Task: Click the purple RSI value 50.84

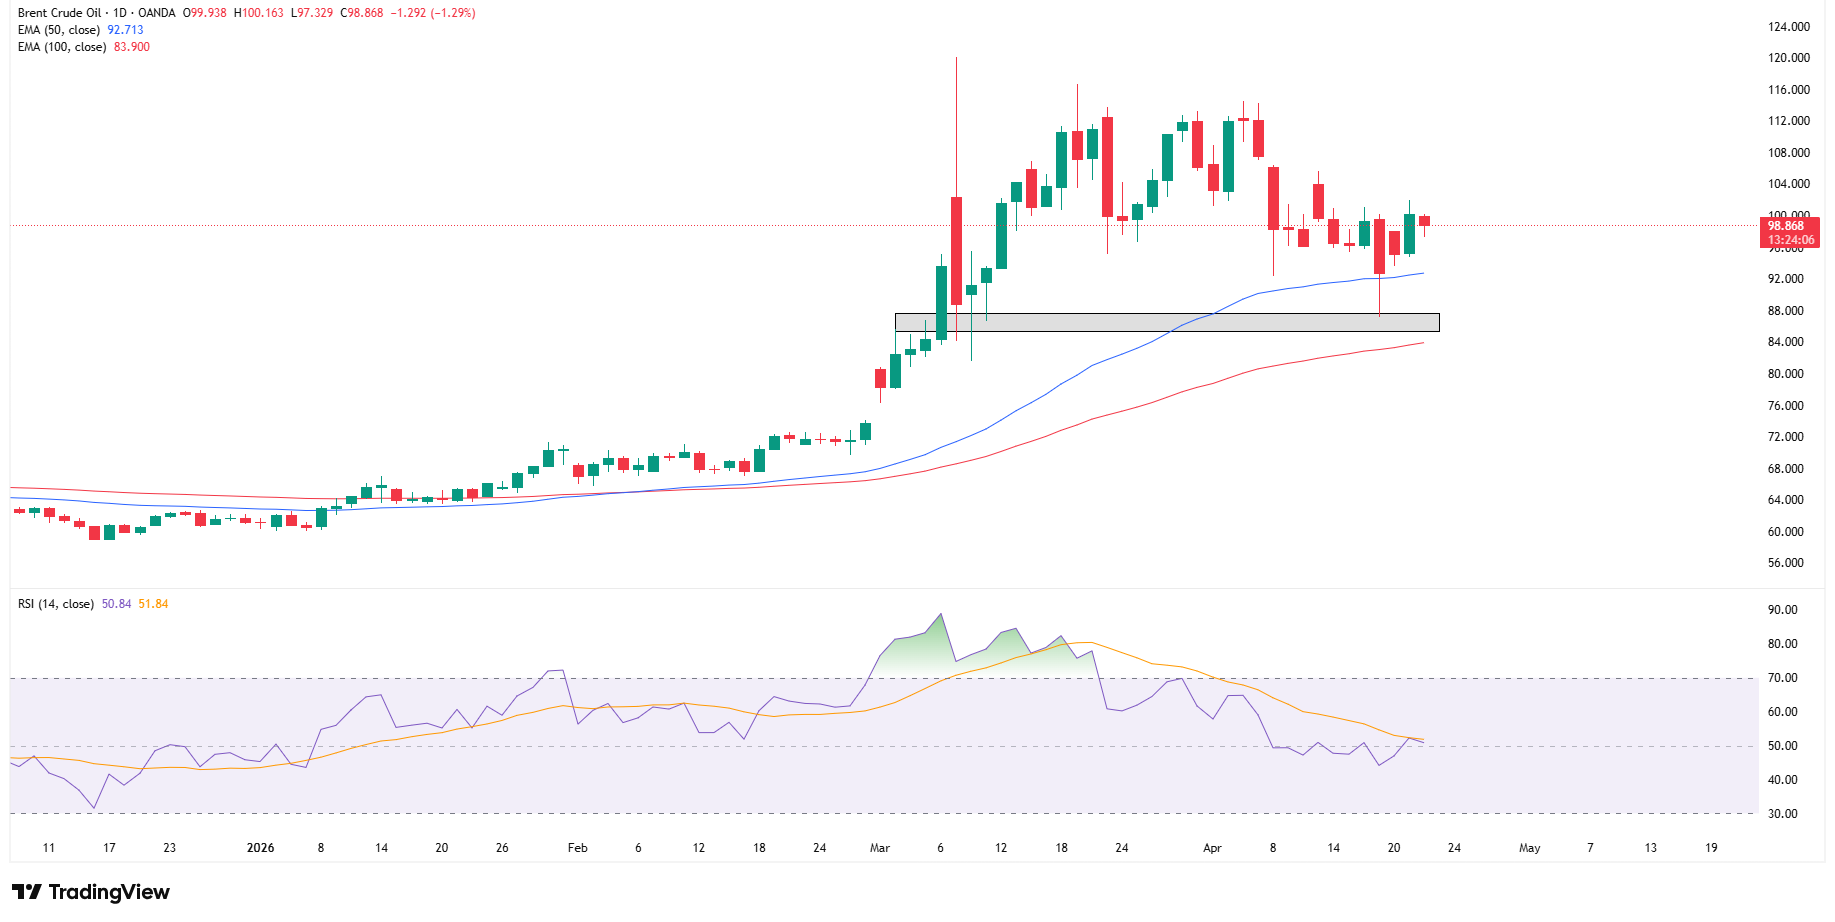Action: coord(116,604)
